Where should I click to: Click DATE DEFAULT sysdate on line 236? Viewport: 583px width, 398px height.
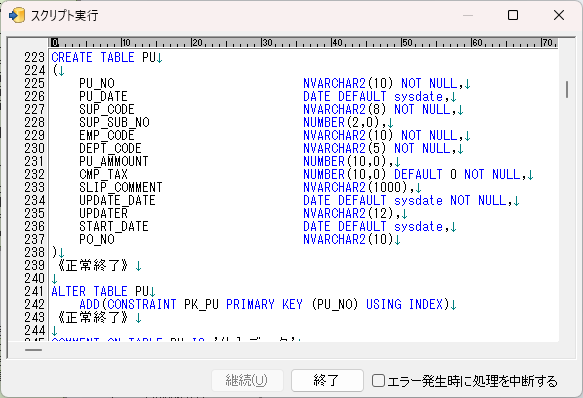pyautogui.click(x=373, y=227)
